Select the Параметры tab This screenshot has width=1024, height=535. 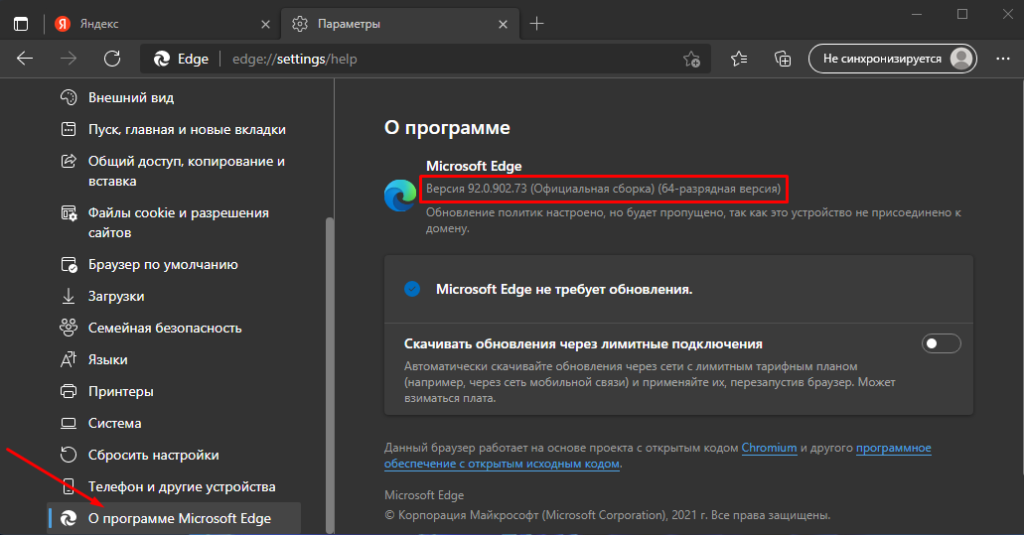click(x=400, y=24)
